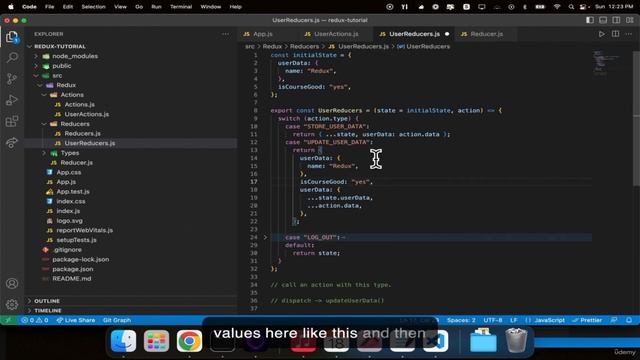Open the Selection menu
Viewport: 640px width, 360px height.
[93, 7]
